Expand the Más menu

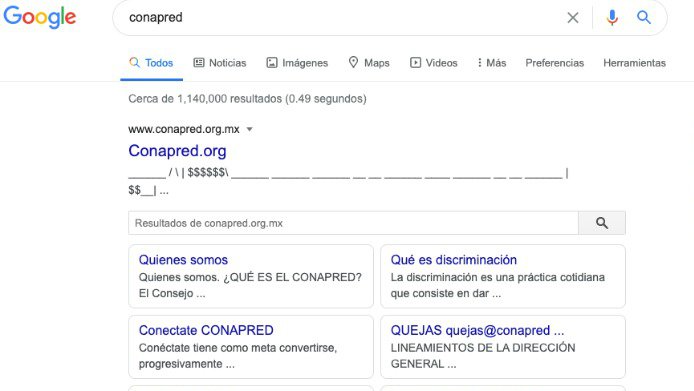pyautogui.click(x=492, y=63)
